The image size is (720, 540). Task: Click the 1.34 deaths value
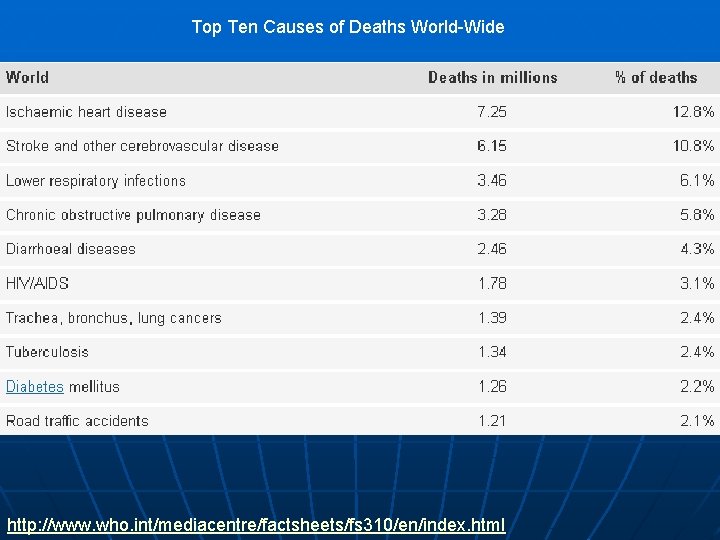pos(493,352)
